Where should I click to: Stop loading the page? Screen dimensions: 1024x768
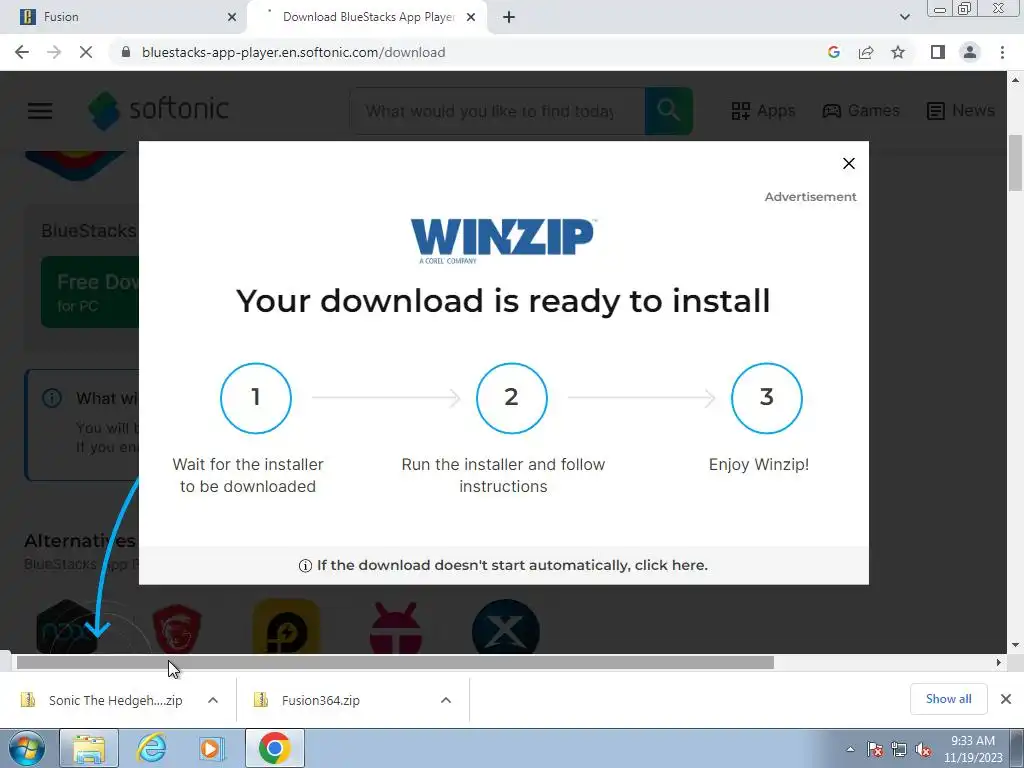click(86, 52)
